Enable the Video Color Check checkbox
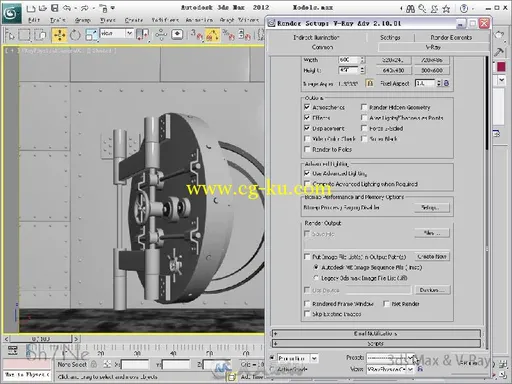 (x=307, y=139)
